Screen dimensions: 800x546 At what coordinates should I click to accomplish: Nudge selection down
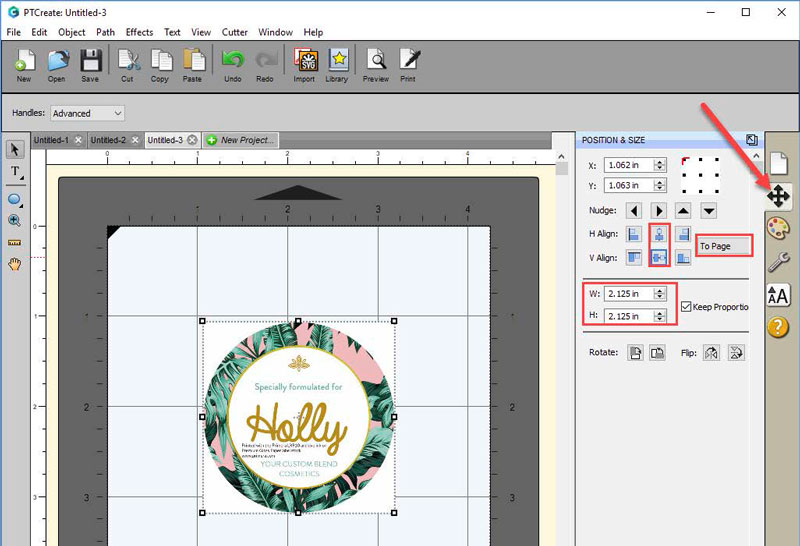(x=709, y=210)
